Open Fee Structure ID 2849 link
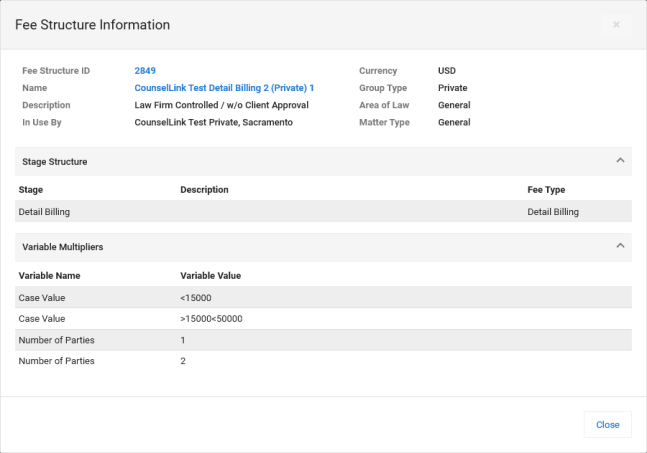The image size is (647, 453). click(145, 71)
